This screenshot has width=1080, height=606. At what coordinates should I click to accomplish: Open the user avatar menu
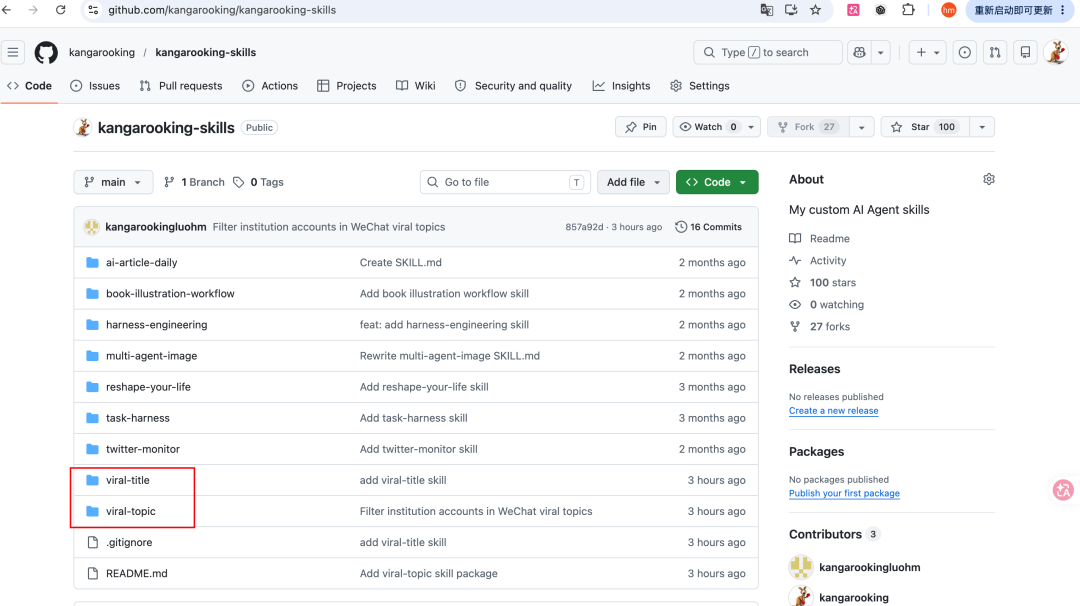tap(1055, 52)
